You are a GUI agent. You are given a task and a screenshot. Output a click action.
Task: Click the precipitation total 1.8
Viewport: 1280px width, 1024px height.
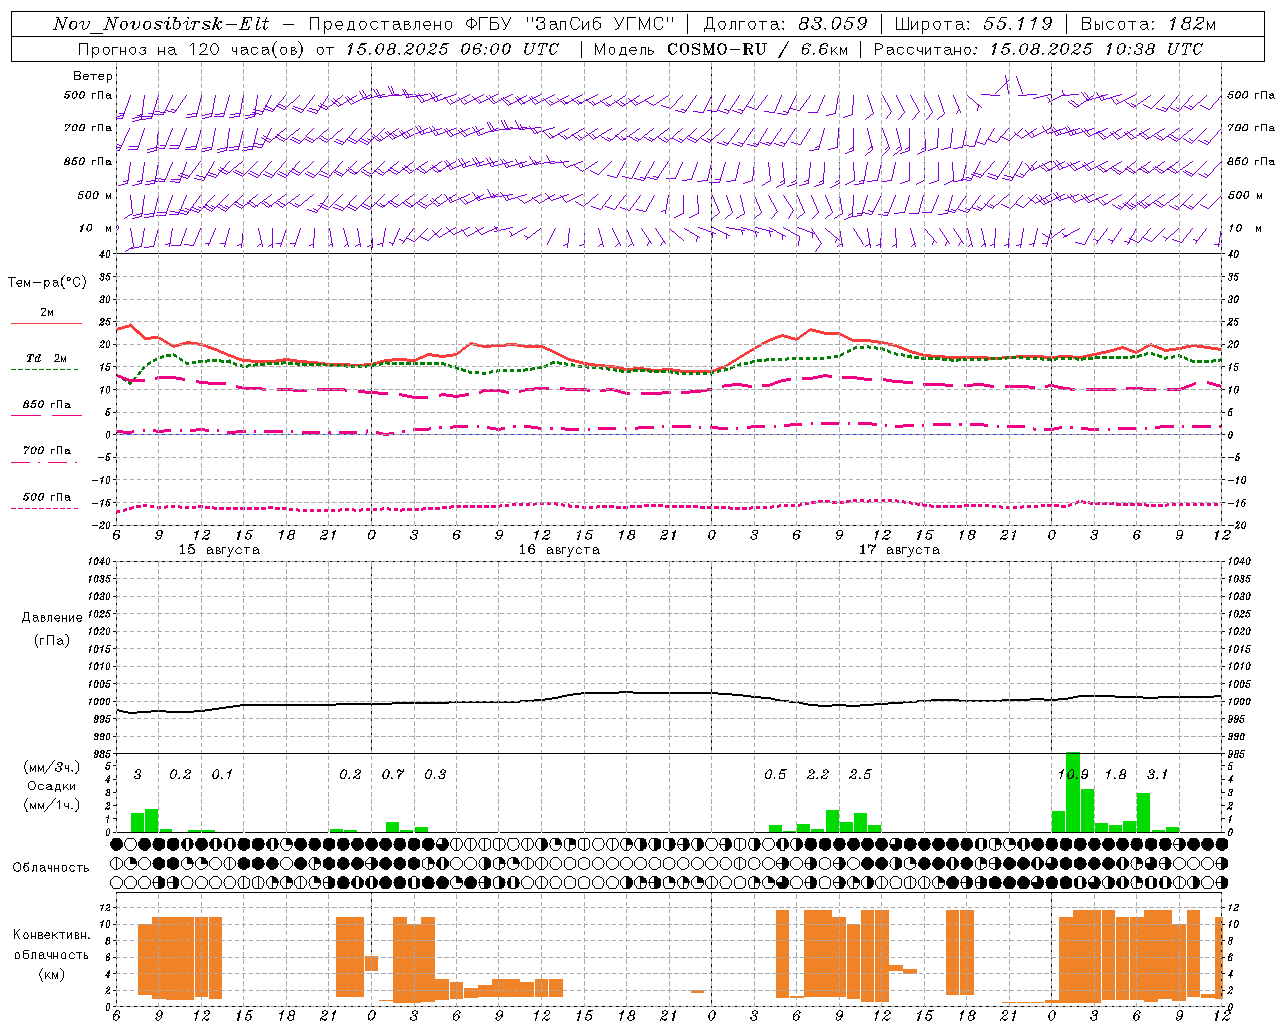tap(1115, 775)
